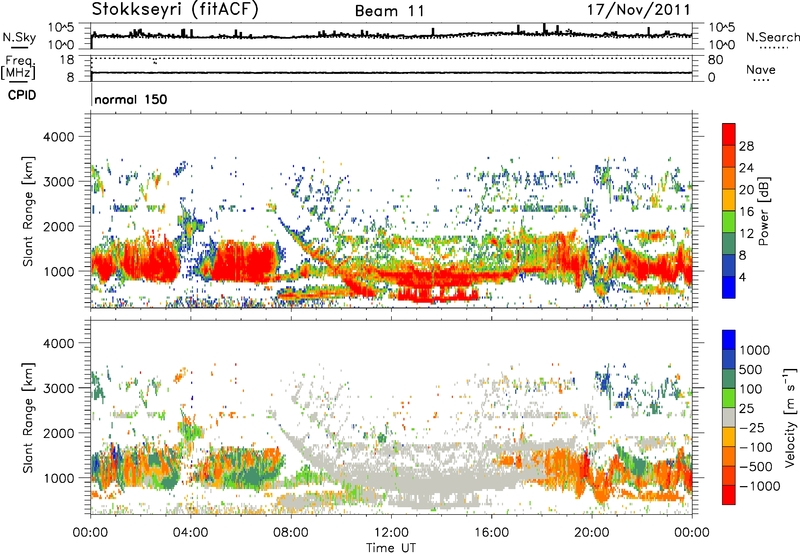This screenshot has width=800, height=554.
Task: Click the '80' Nave axis value
Action: pyautogui.click(x=715, y=60)
